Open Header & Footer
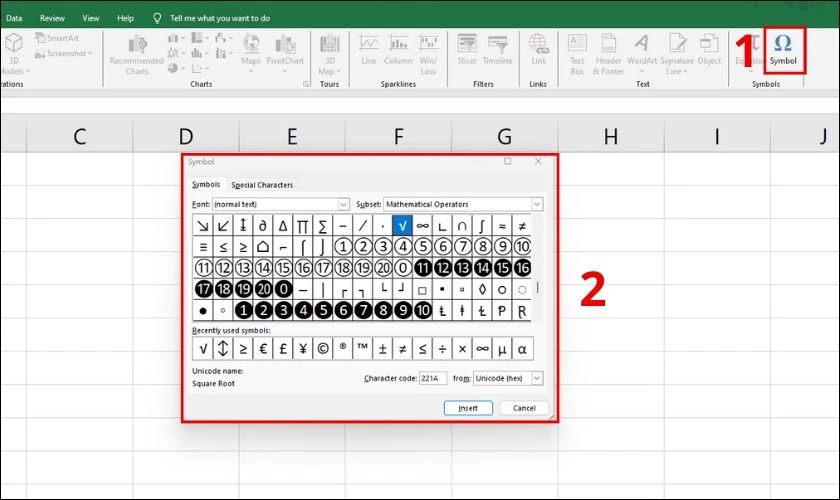Image resolution: width=840 pixels, height=500 pixels. [x=608, y=55]
